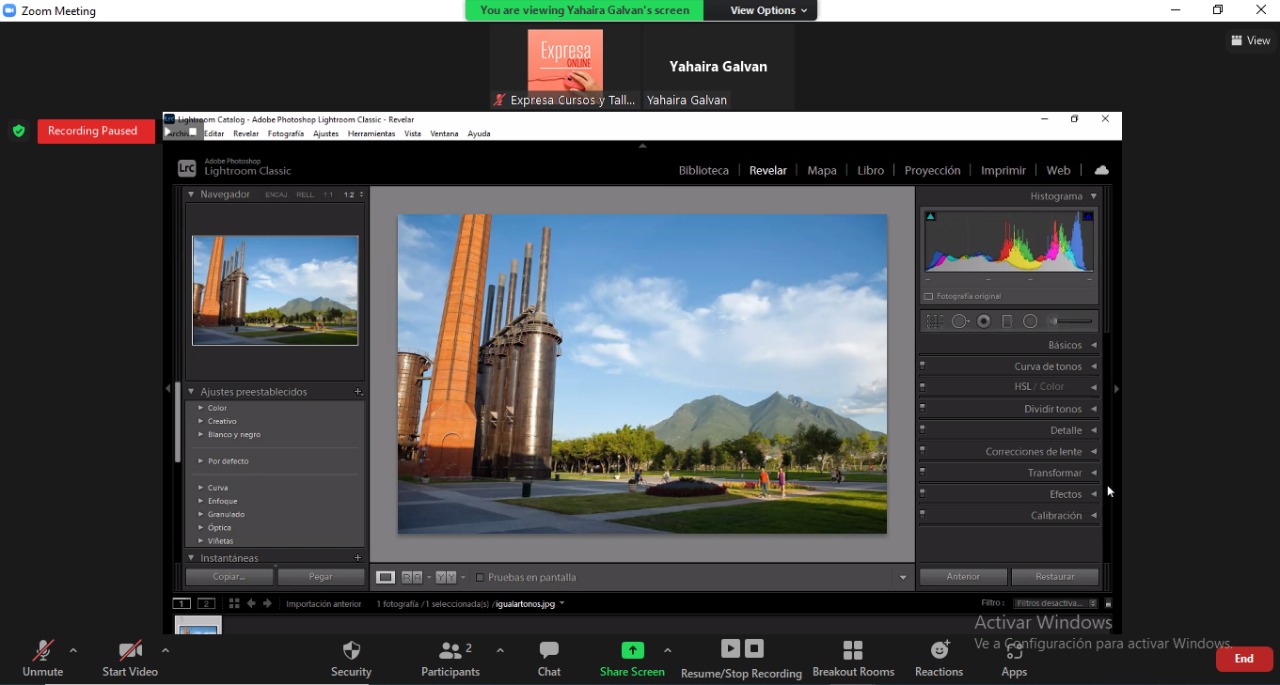Viewport: 1280px width, 685px height.
Task: Switch to Biblioteca module
Action: pos(704,170)
